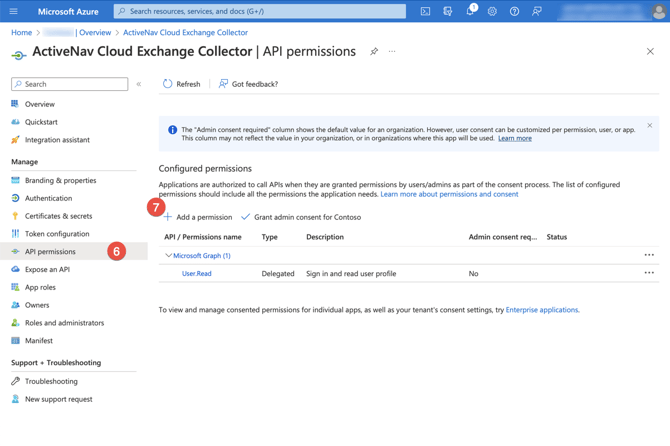670x446 pixels.
Task: Open Expose an API
Action: point(47,270)
